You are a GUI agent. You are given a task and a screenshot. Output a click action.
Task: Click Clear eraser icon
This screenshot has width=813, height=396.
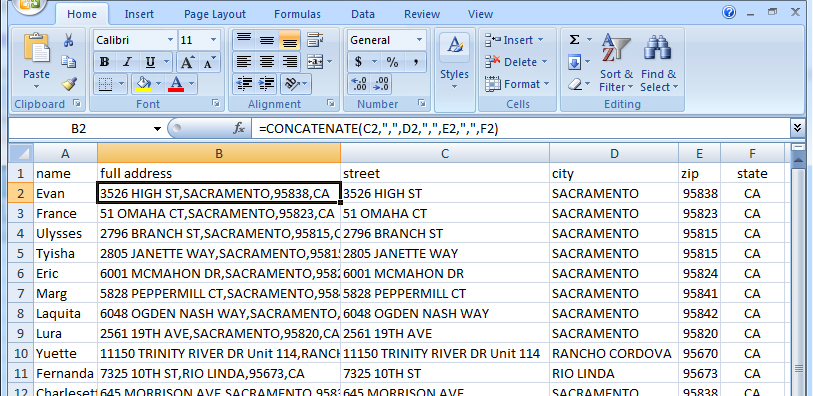coord(574,84)
